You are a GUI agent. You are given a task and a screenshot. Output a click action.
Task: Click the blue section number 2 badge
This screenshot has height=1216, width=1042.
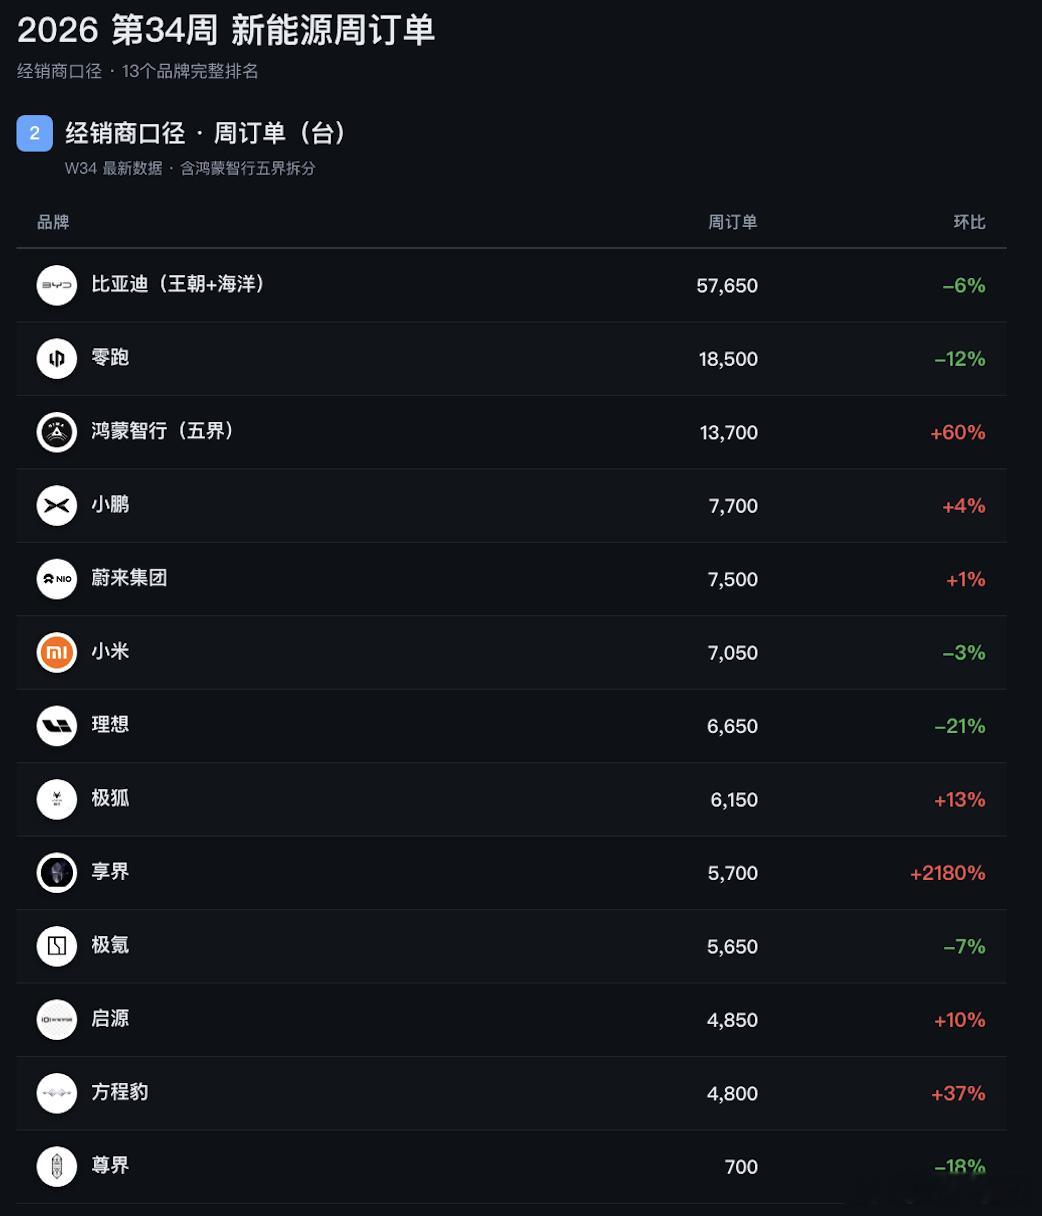click(x=34, y=133)
